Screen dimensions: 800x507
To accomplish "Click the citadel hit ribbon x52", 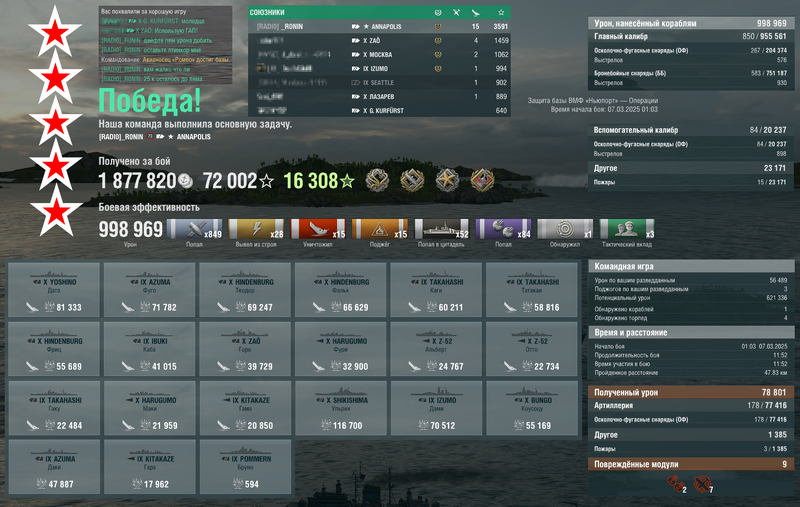I will click(441, 229).
